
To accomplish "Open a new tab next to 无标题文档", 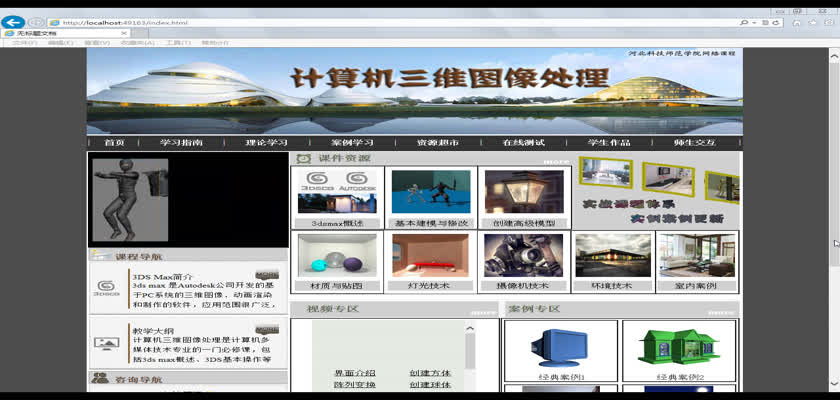I will (138, 33).
